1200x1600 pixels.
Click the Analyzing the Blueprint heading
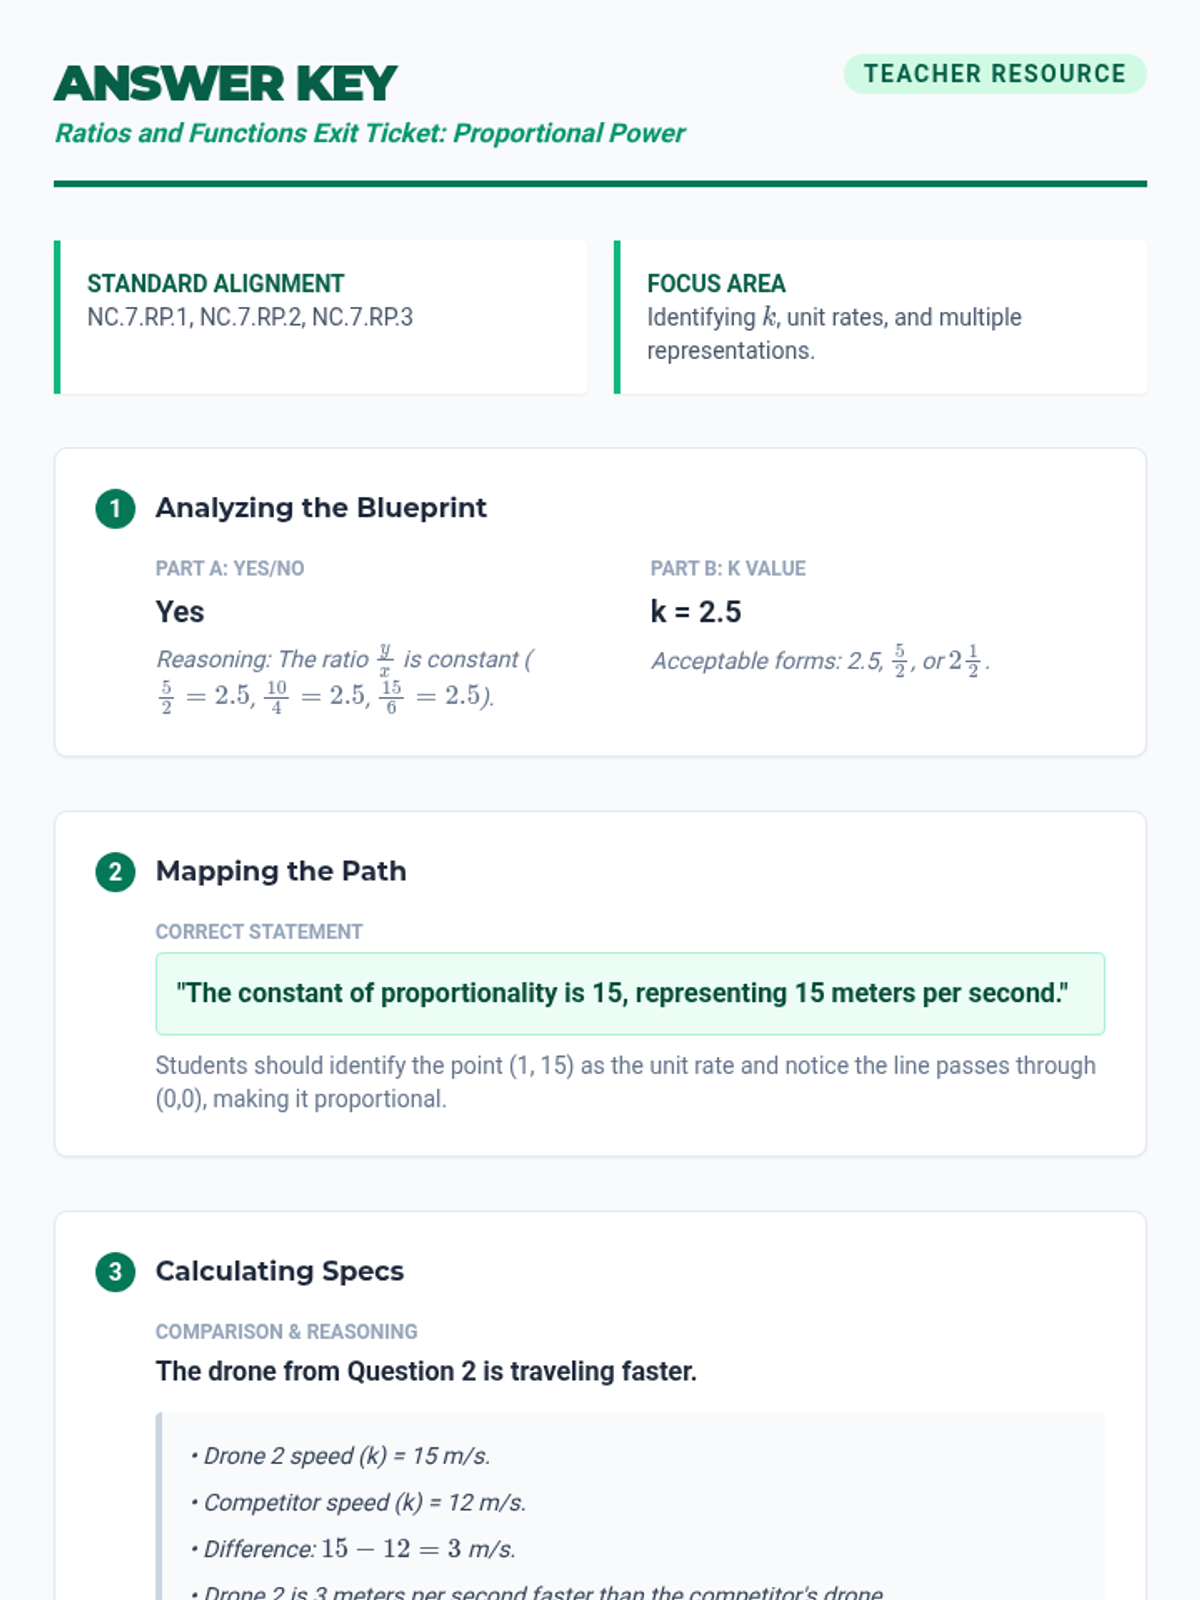click(x=321, y=508)
